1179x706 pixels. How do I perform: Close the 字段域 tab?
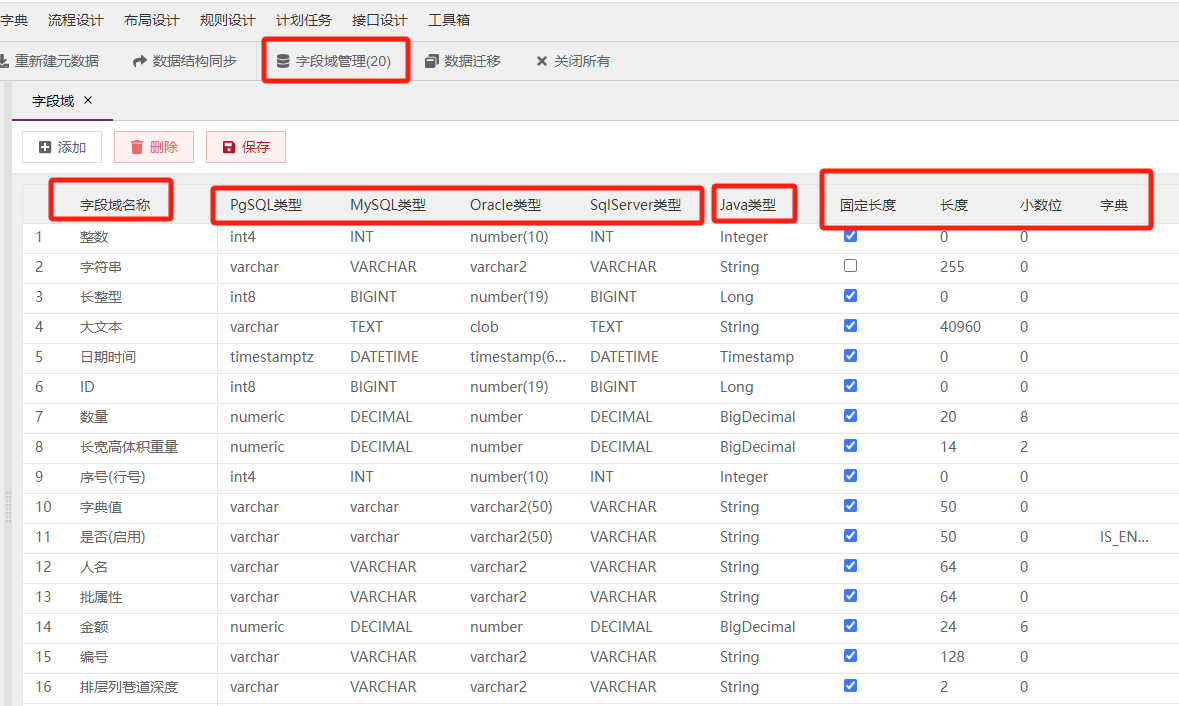pos(88,100)
